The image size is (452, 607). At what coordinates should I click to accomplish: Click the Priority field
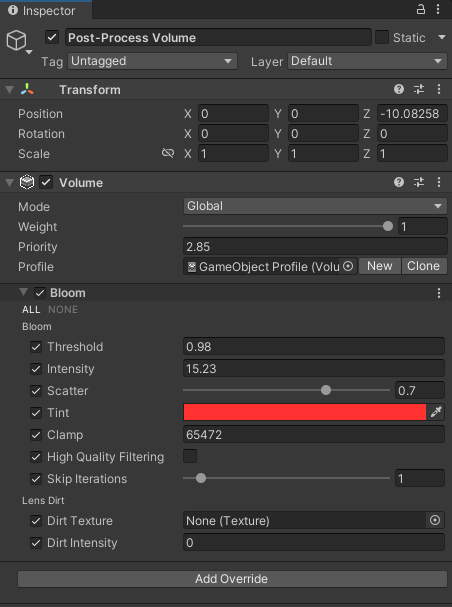(x=315, y=247)
